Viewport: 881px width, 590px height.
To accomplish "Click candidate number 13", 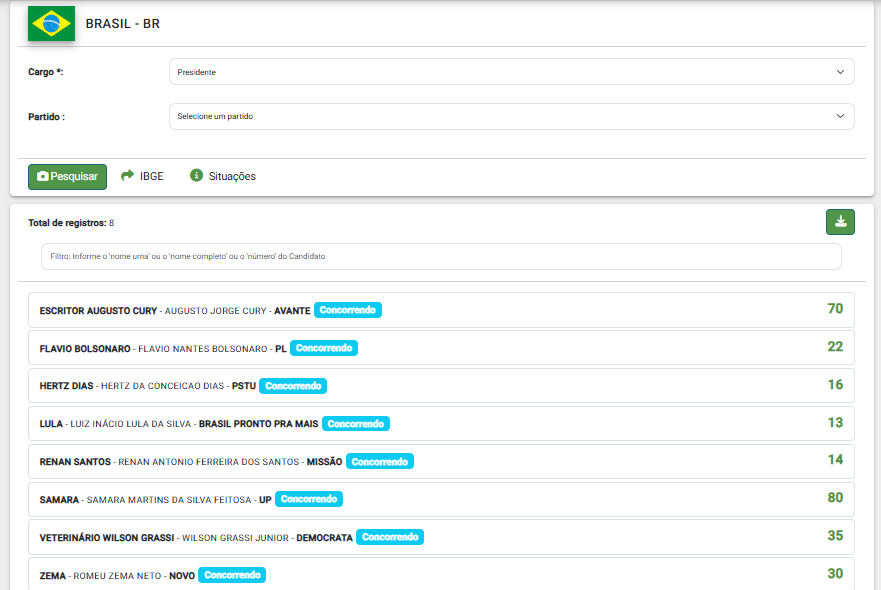I will (835, 423).
